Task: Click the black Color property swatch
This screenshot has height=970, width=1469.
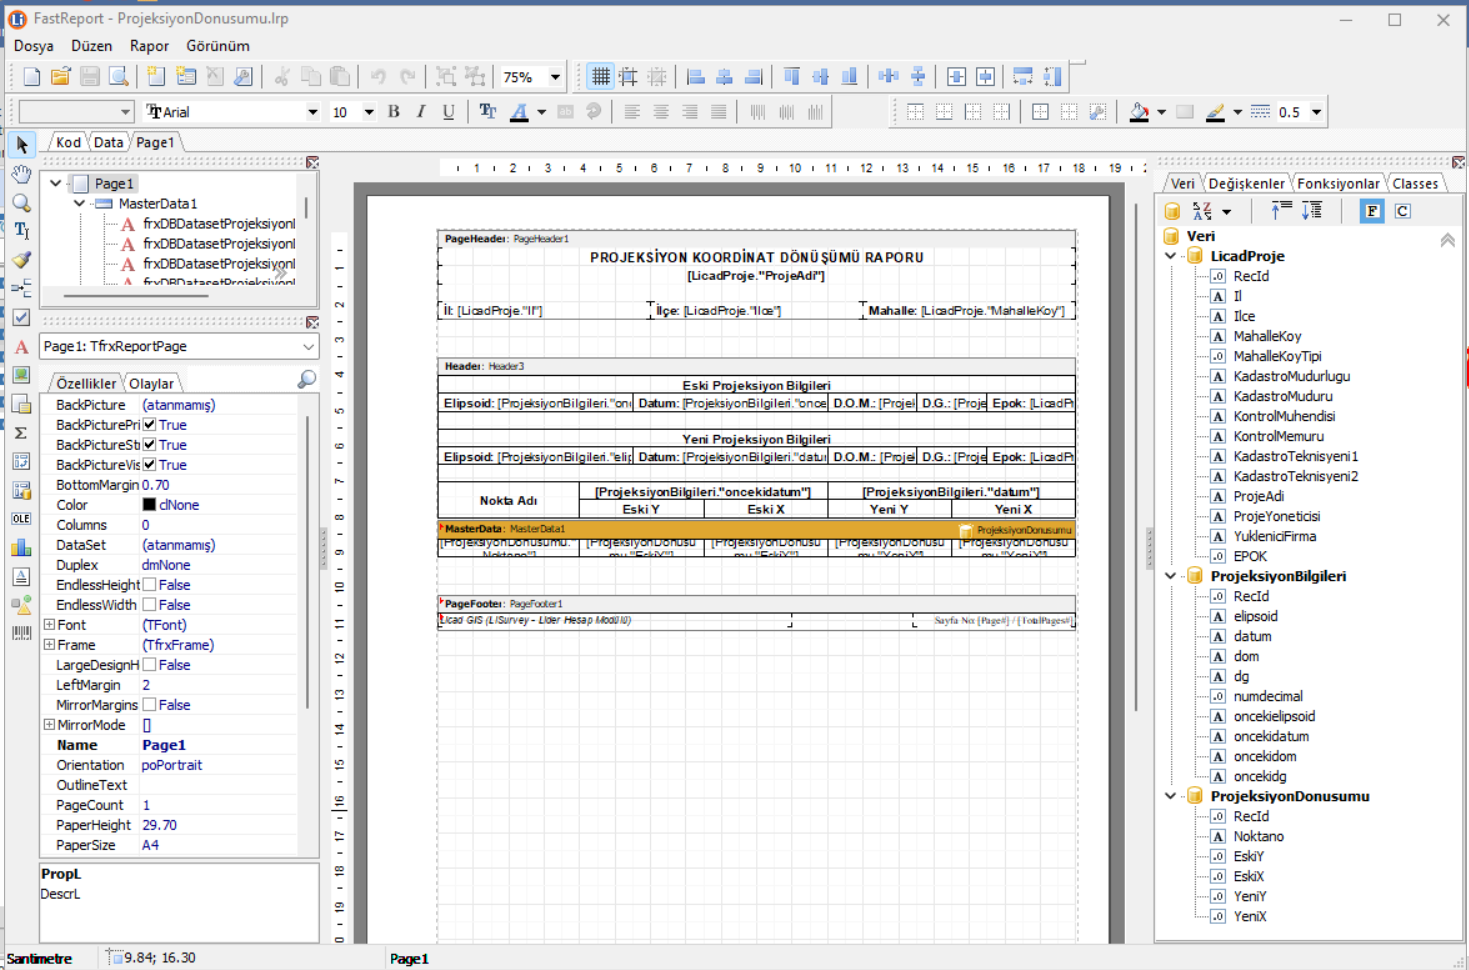Action: [x=149, y=505]
